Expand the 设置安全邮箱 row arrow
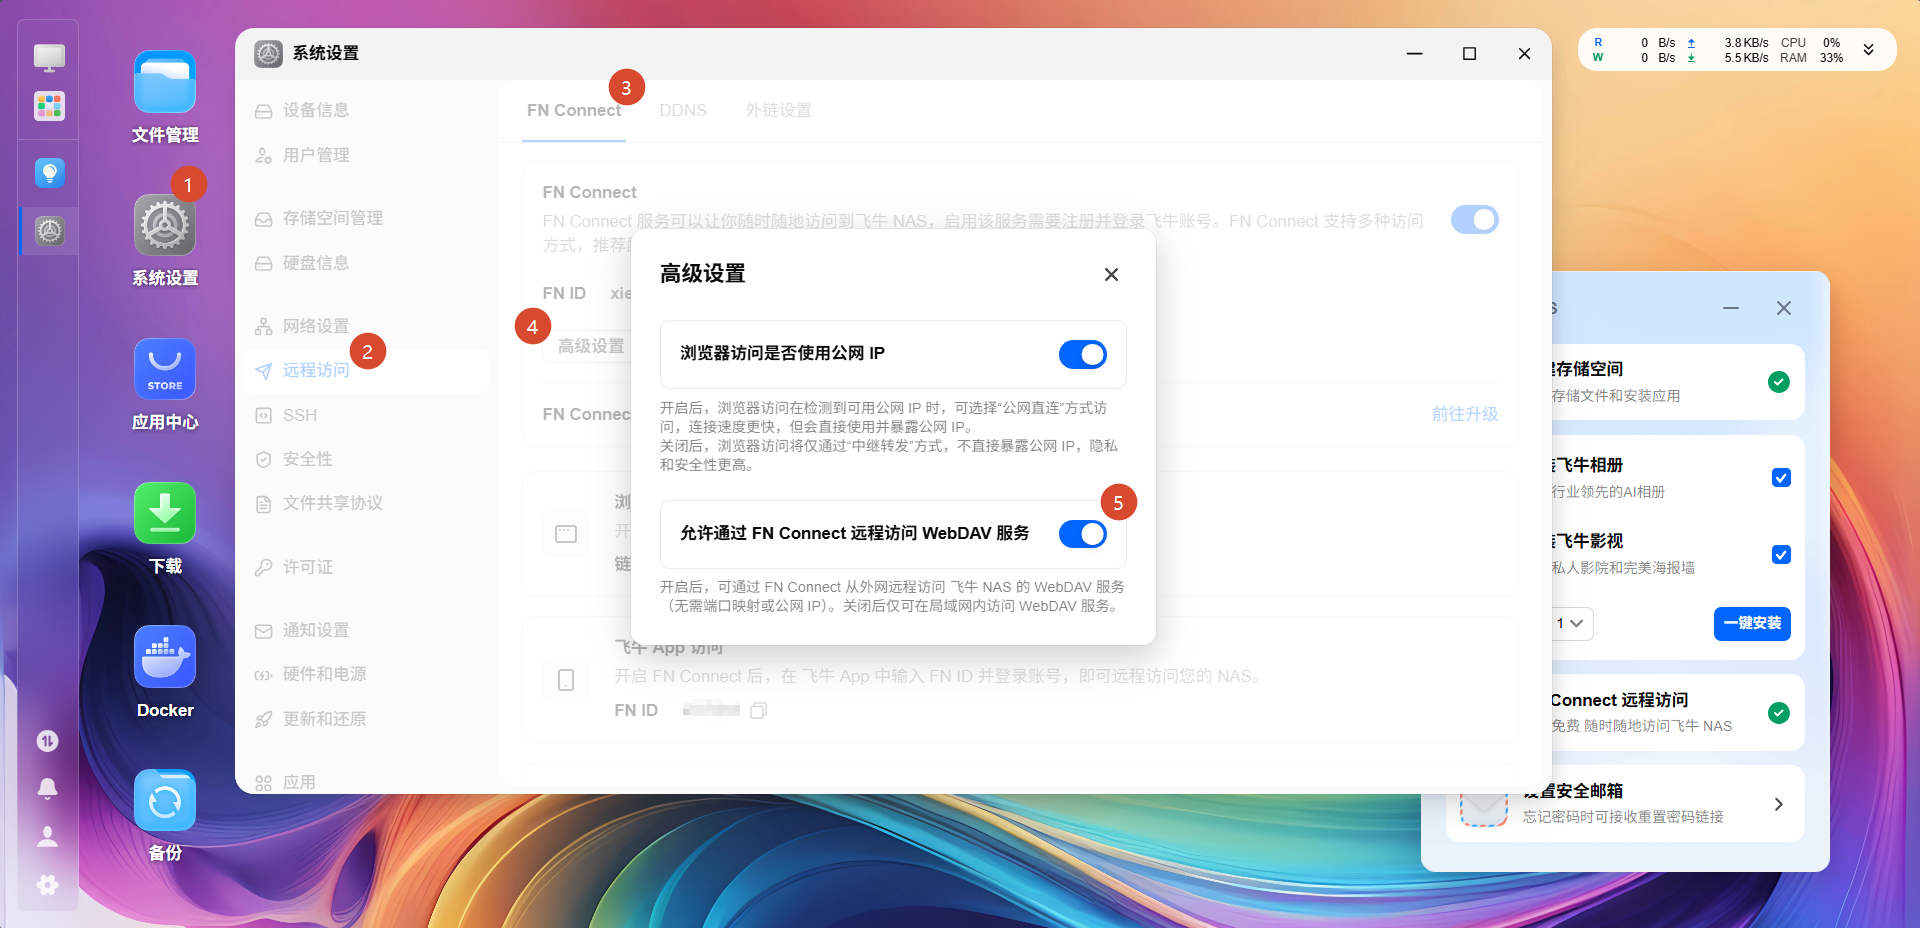This screenshot has width=1920, height=928. [x=1778, y=804]
